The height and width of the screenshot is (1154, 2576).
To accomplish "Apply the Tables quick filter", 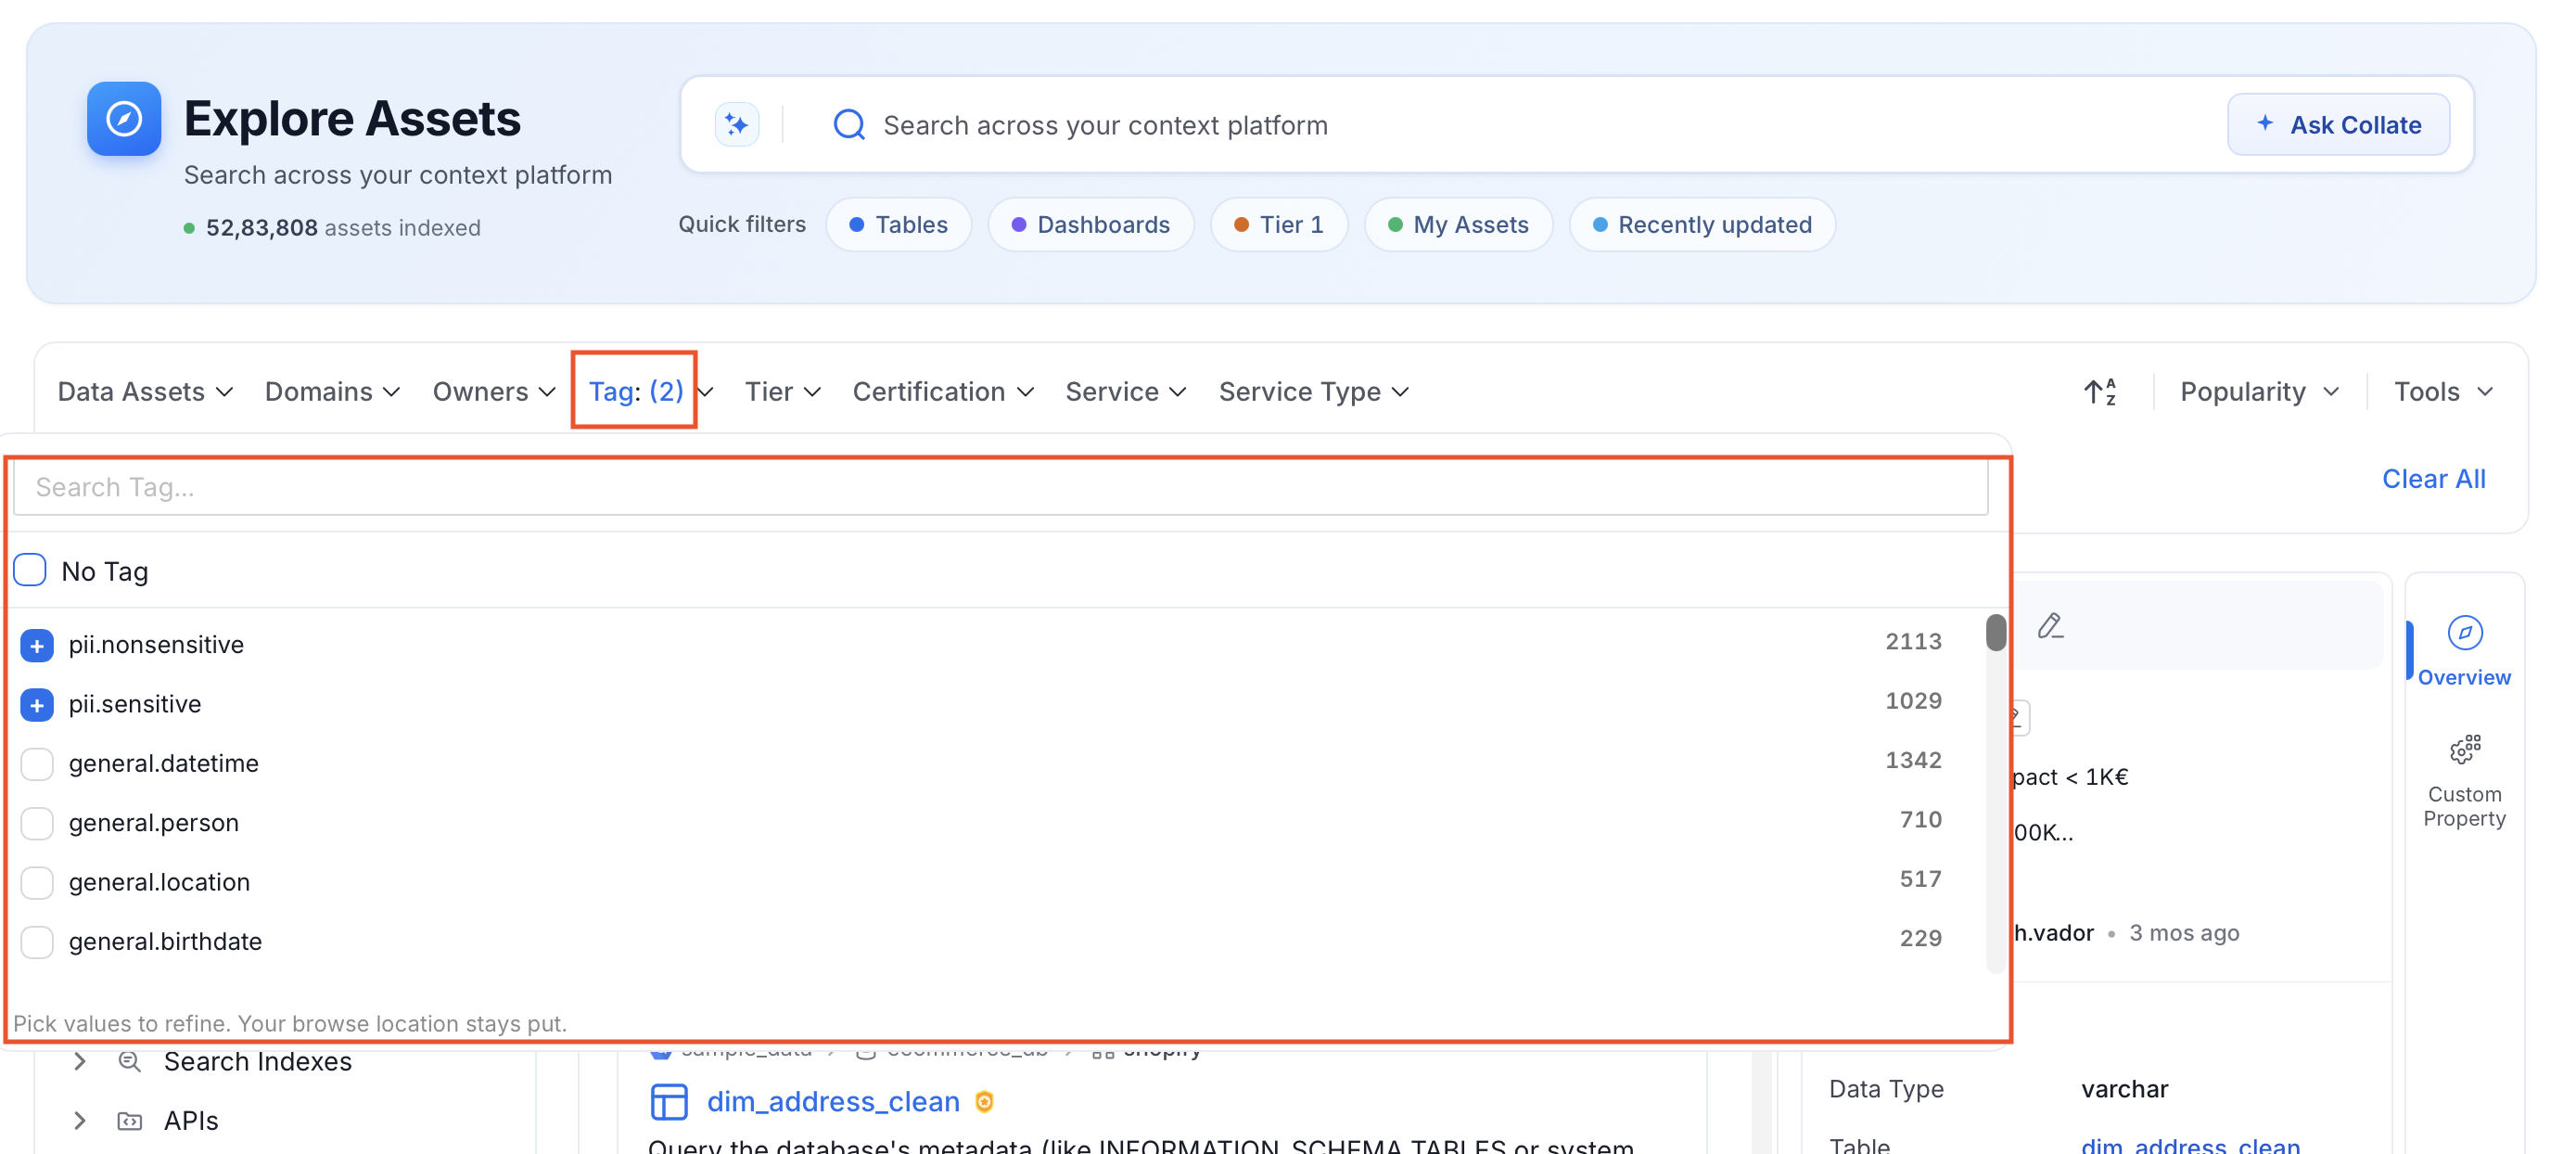I will [x=898, y=225].
